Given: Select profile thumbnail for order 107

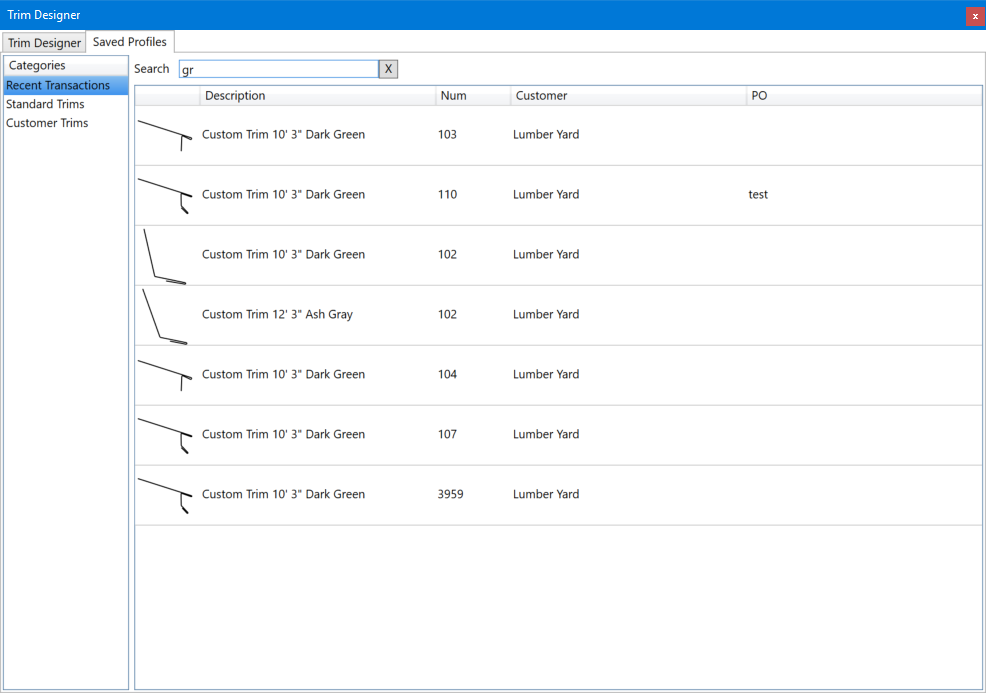Looking at the screenshot, I should click(165, 435).
